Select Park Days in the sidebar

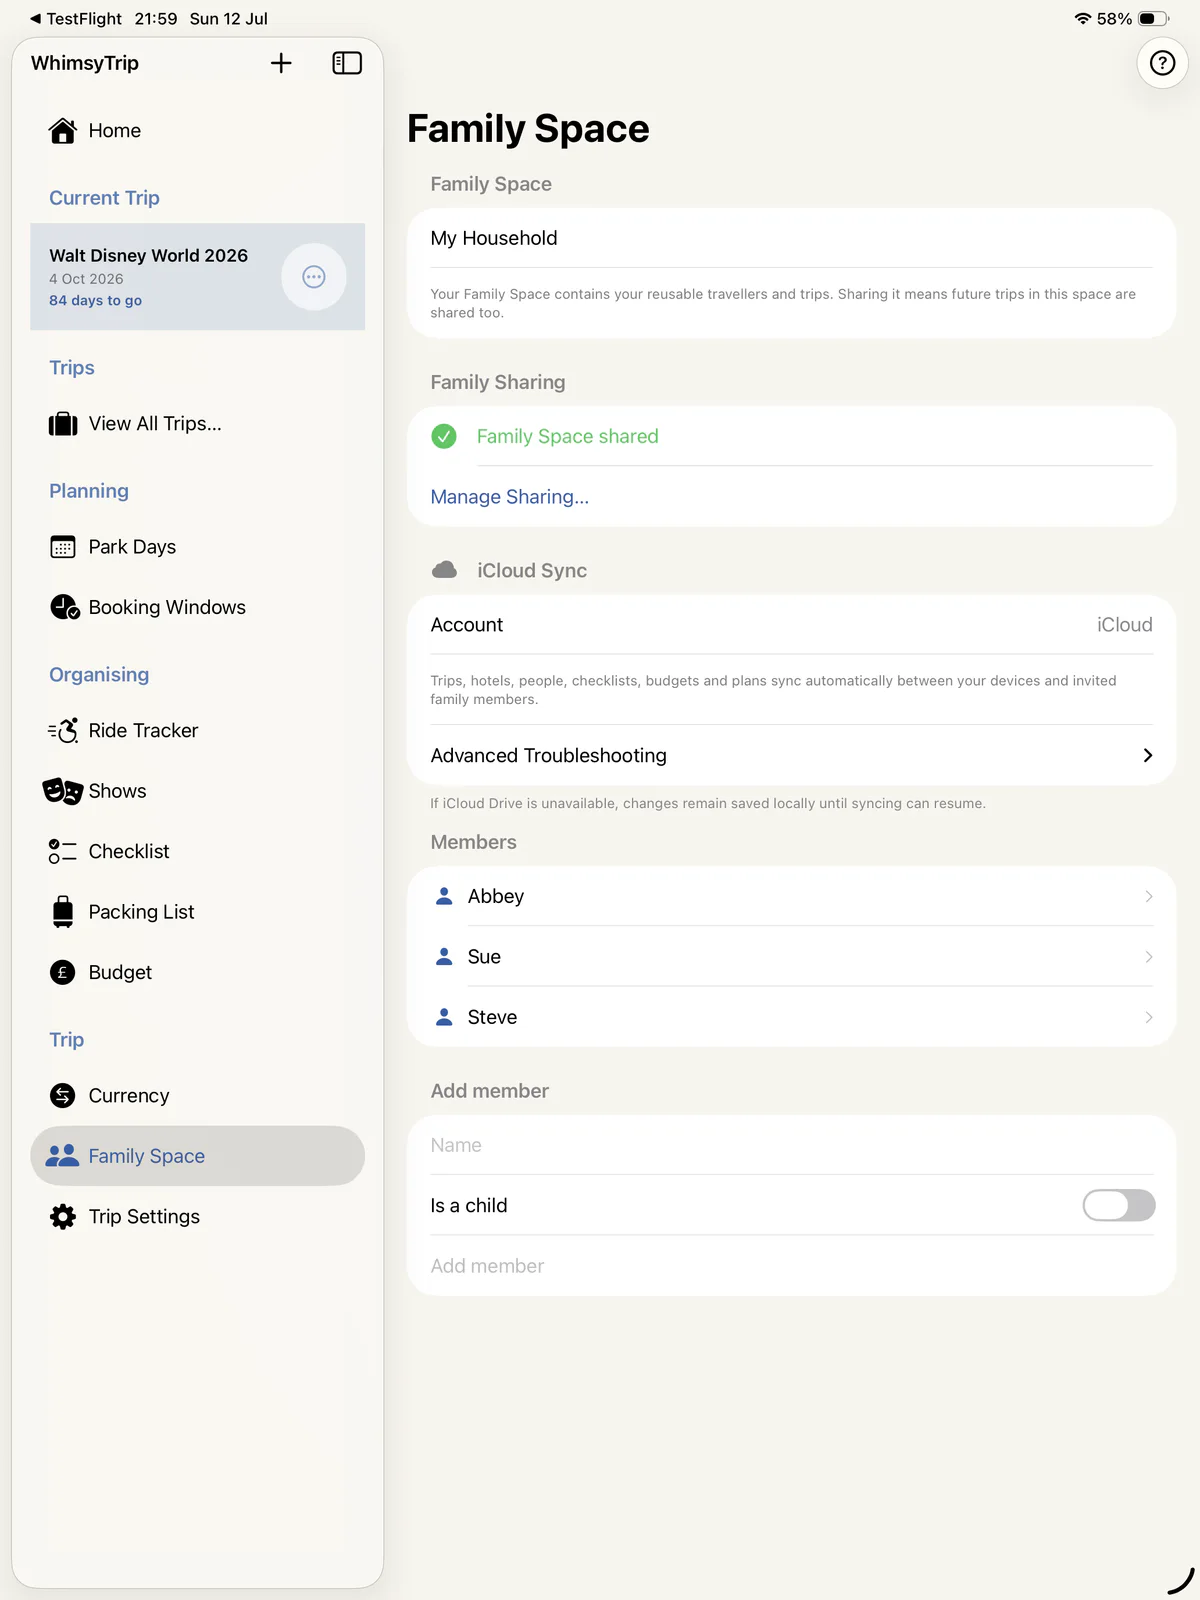pyautogui.click(x=198, y=547)
